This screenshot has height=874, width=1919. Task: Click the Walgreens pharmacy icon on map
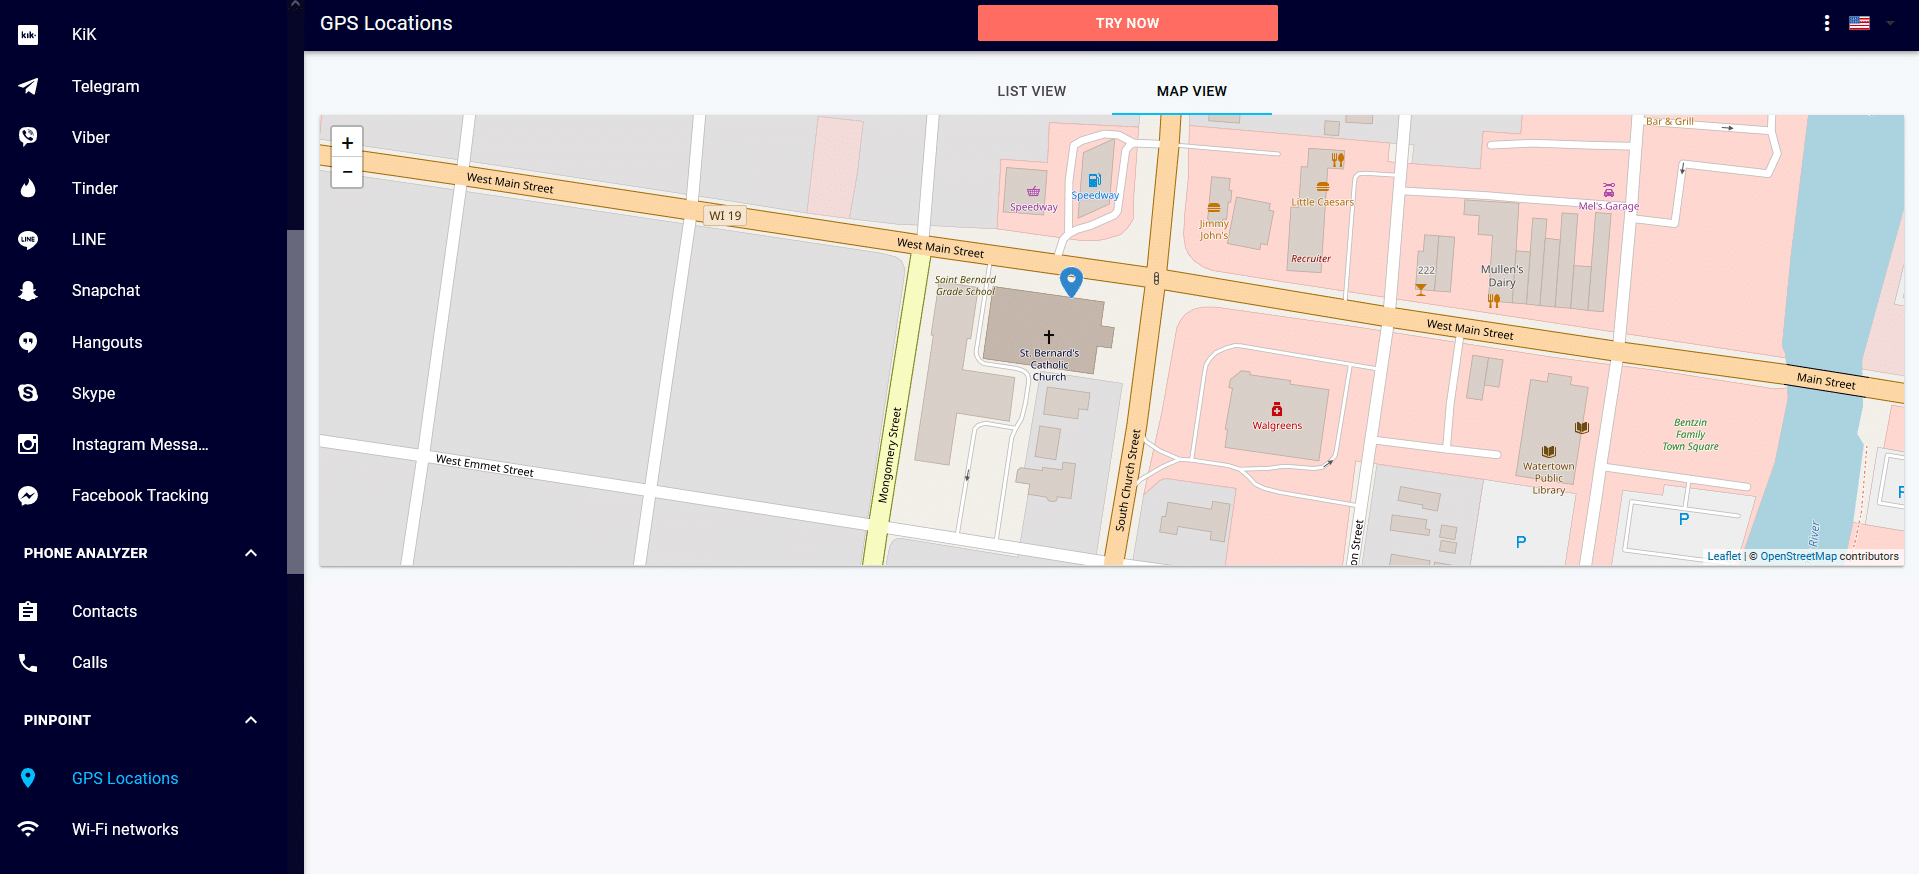click(x=1277, y=409)
